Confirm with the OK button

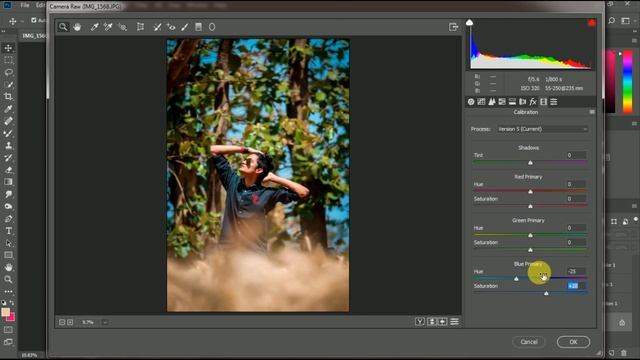pyautogui.click(x=573, y=342)
